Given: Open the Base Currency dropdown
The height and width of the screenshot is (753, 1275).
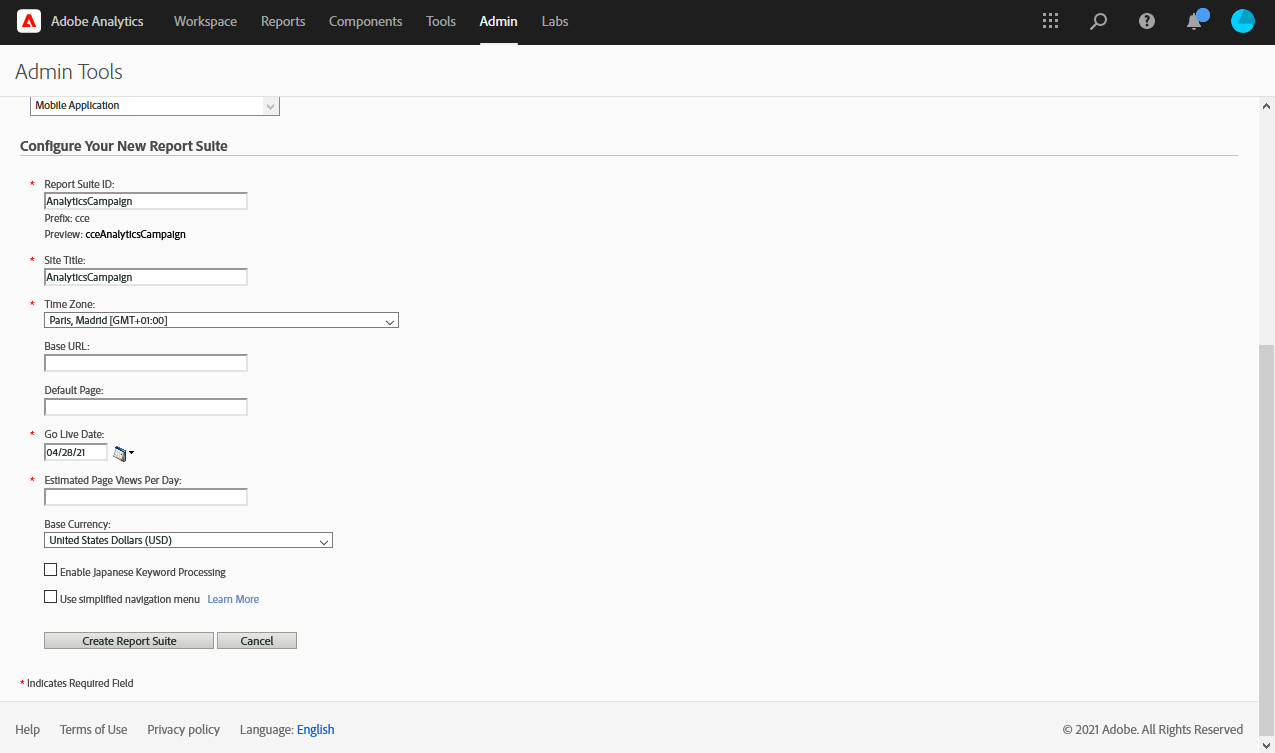Looking at the screenshot, I should coord(188,540).
